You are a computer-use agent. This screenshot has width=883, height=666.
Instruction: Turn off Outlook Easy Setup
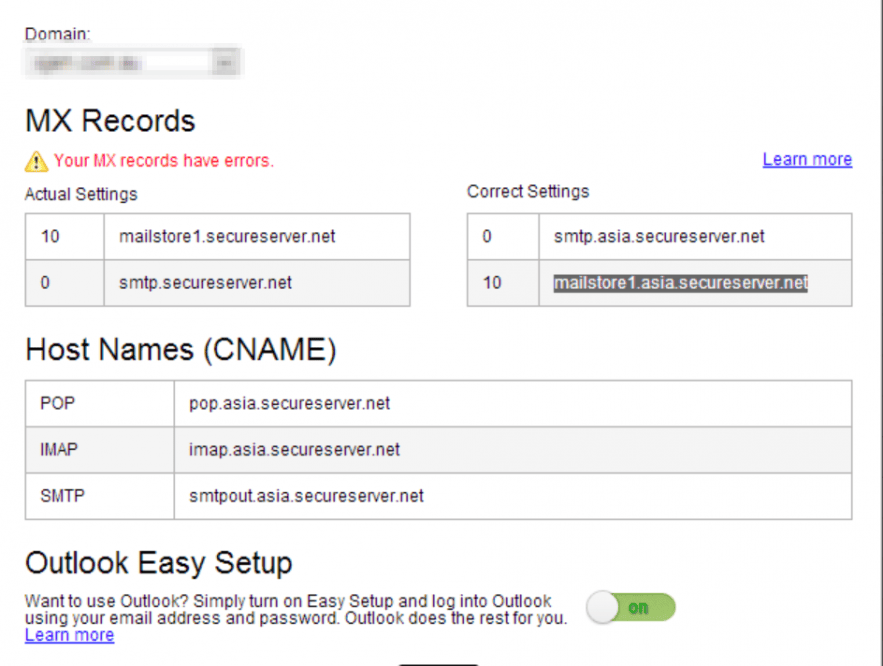pos(630,607)
